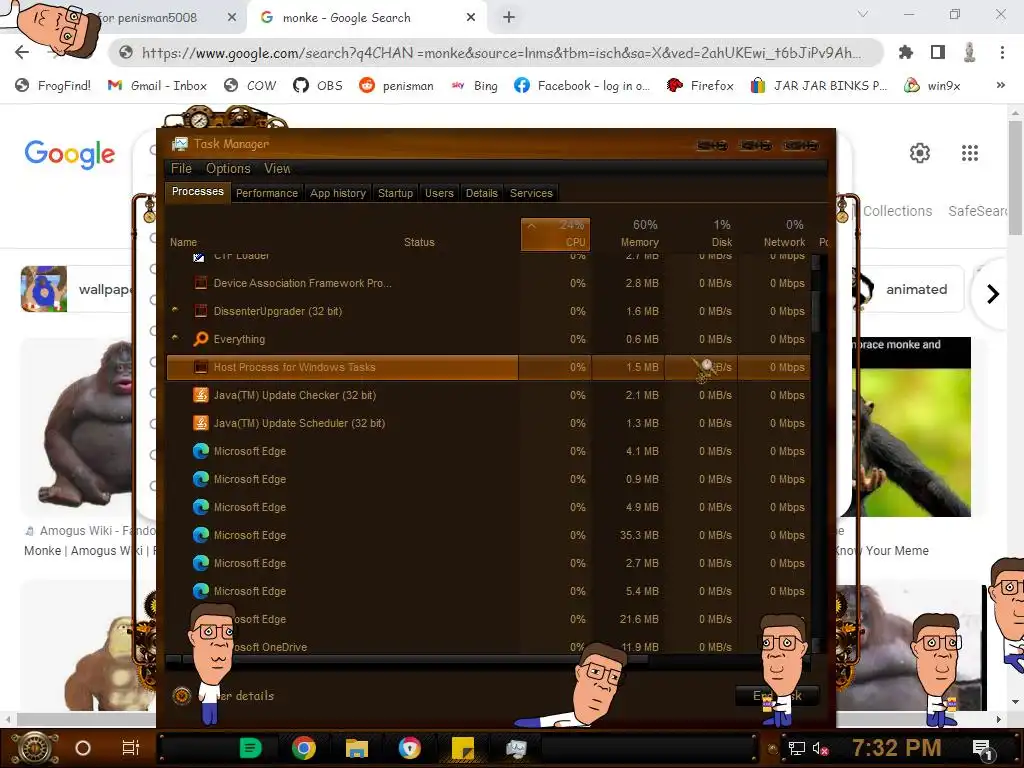Click the Fewer details toggle icon
The width and height of the screenshot is (1024, 768).
182,696
